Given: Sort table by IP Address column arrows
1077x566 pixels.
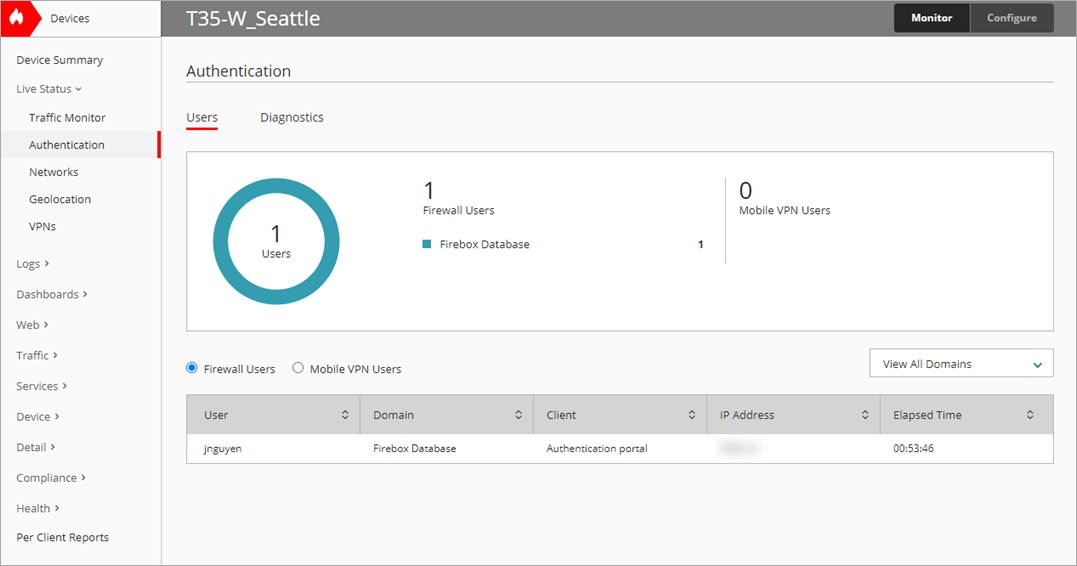Looking at the screenshot, I should (x=865, y=415).
